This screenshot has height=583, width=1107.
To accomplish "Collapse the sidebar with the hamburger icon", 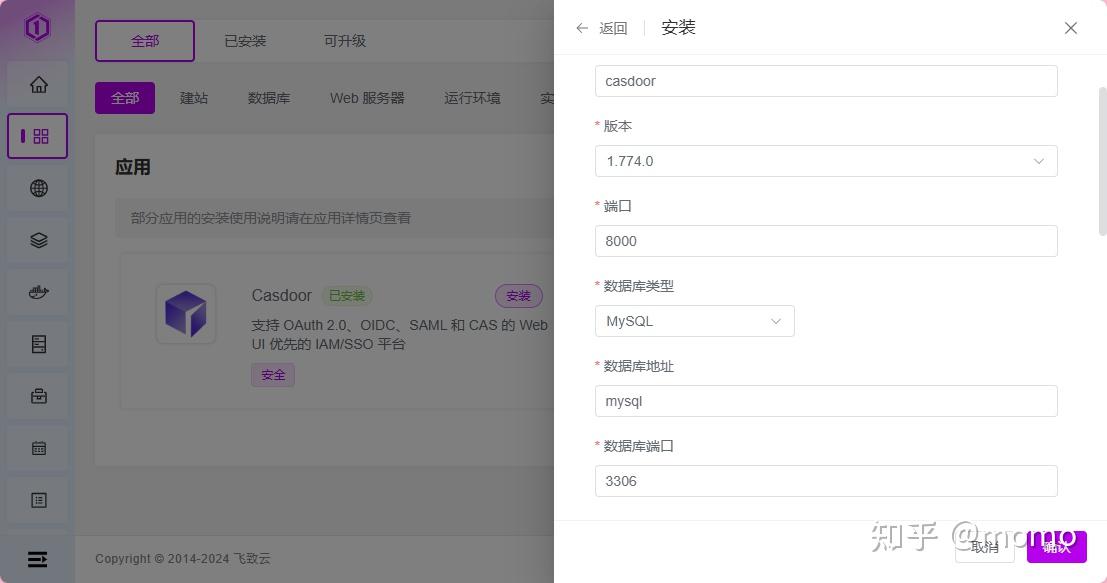I will pos(37,559).
